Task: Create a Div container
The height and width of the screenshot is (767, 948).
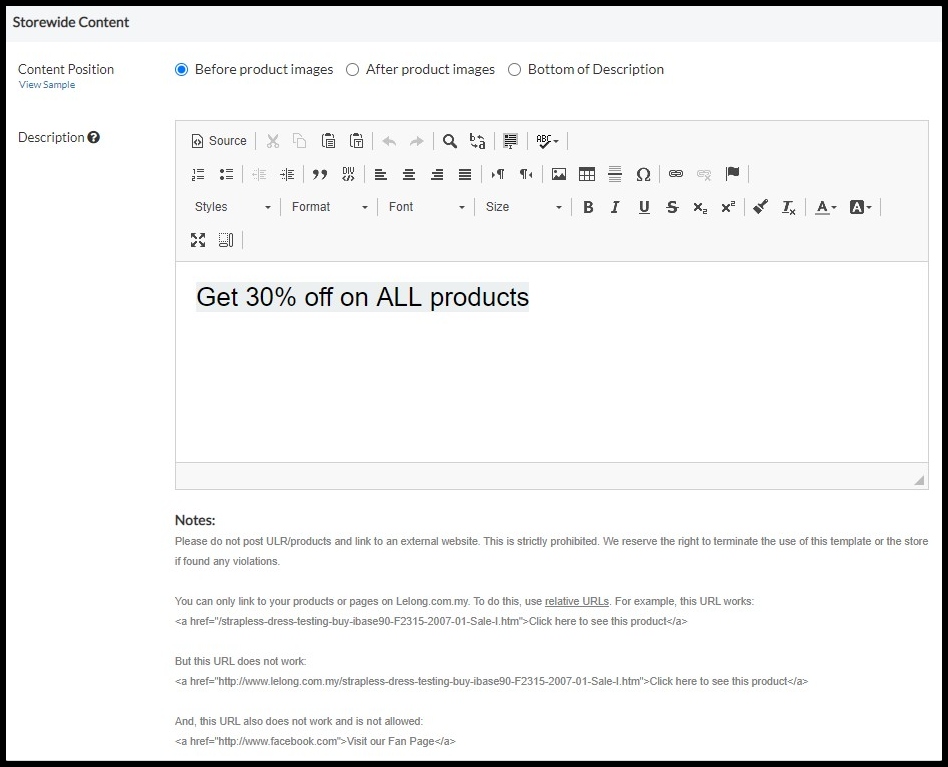Action: [x=348, y=174]
